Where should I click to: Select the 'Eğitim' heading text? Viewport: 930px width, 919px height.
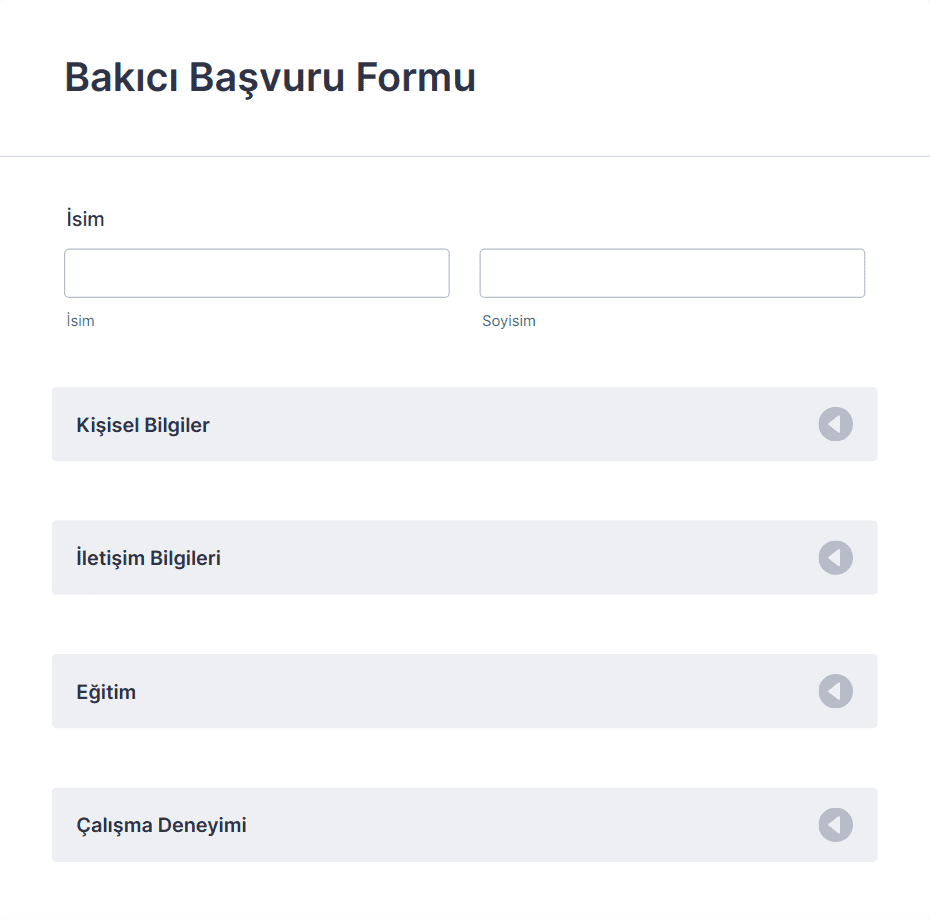pos(106,692)
